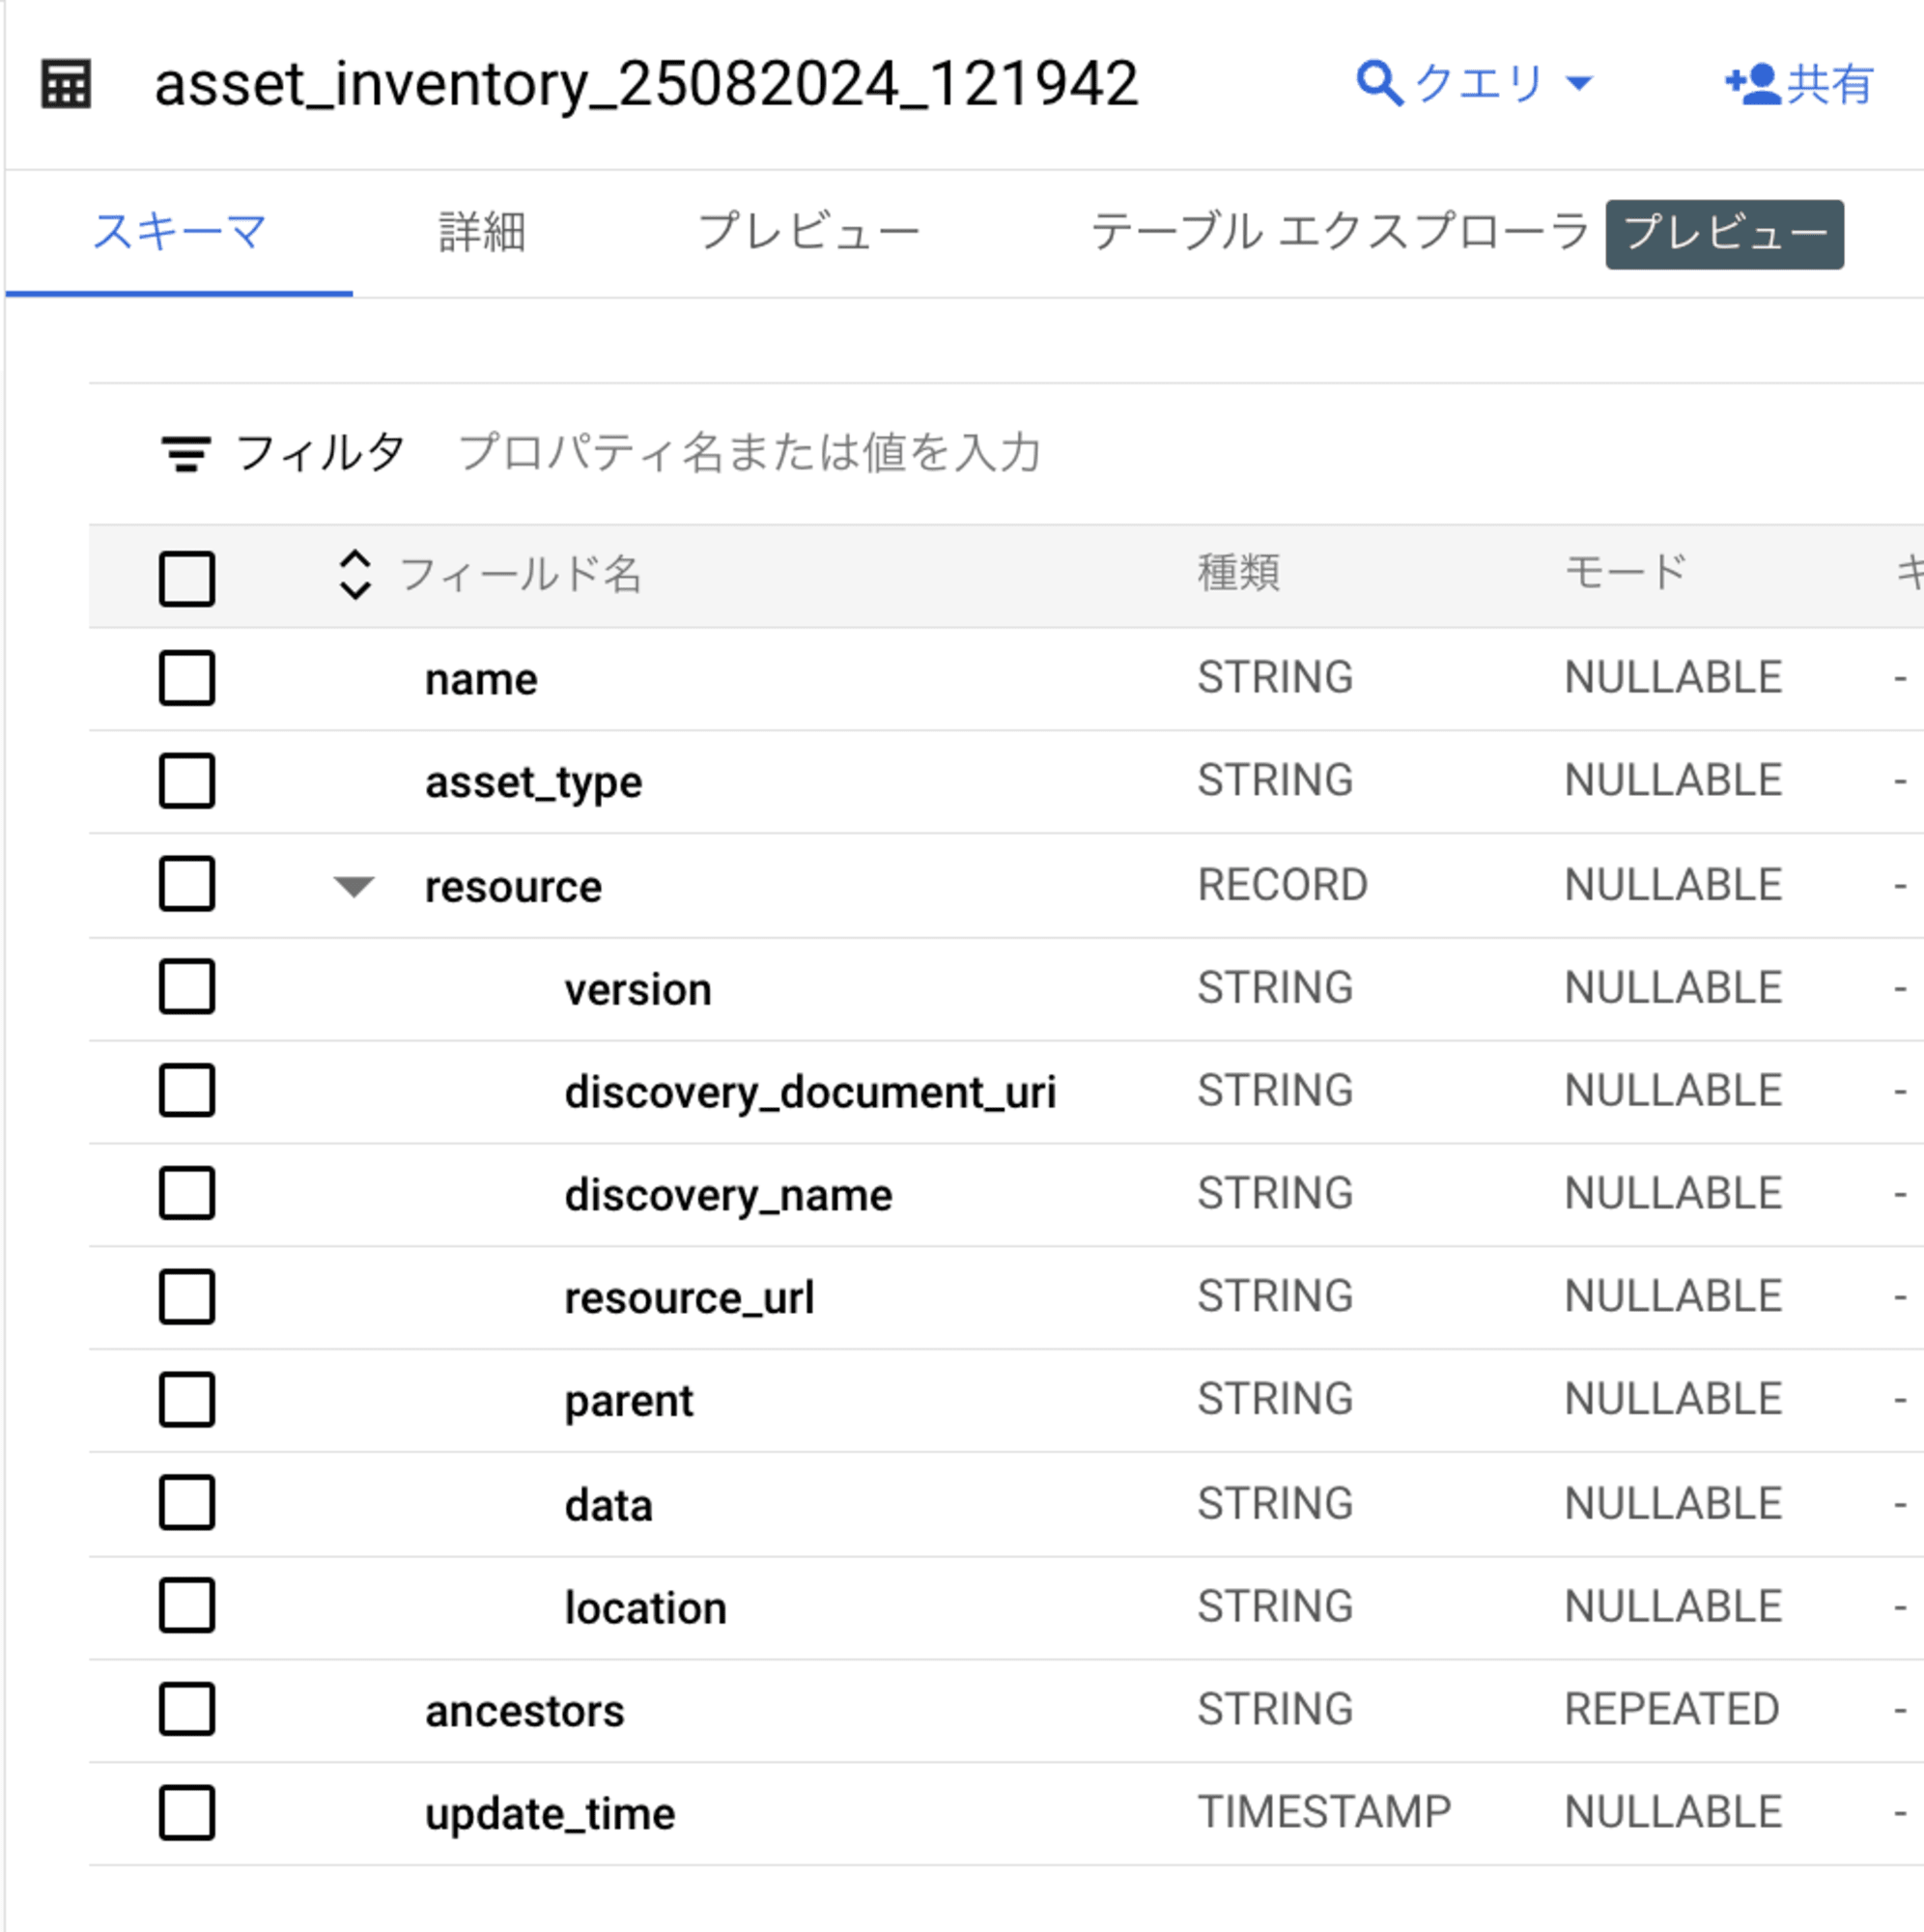Click the dark プレビュー badge
Image resolution: width=1924 pixels, height=1932 pixels.
(x=1725, y=234)
